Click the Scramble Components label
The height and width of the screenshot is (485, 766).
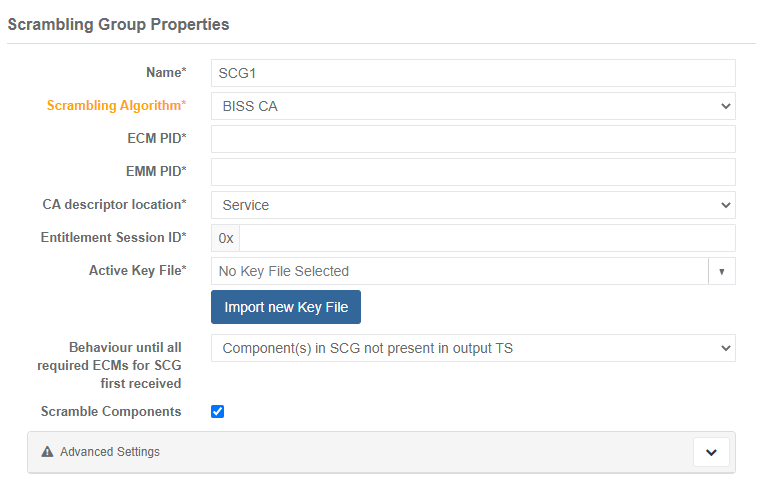tap(111, 411)
